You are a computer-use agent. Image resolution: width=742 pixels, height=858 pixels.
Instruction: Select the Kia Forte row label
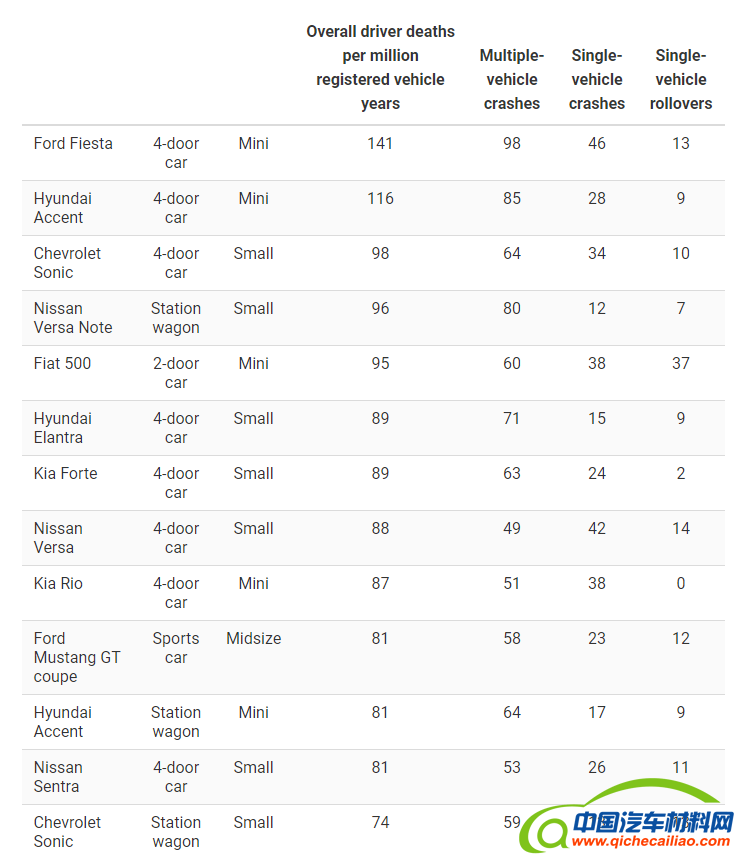coord(65,473)
